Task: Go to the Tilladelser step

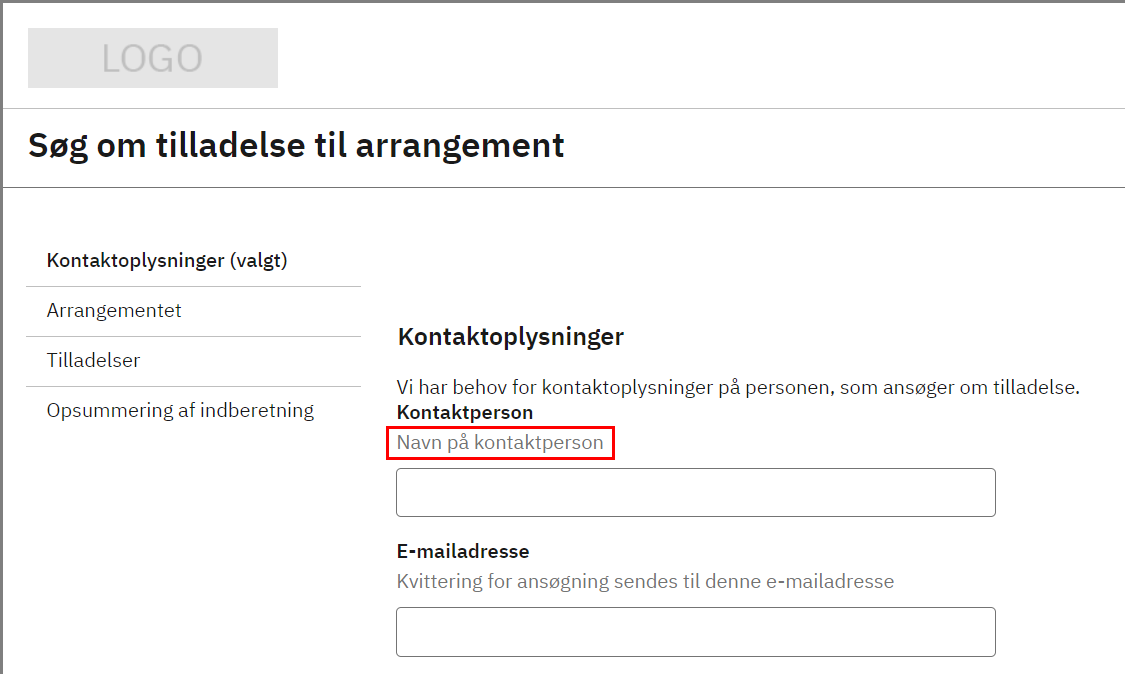Action: point(93,361)
